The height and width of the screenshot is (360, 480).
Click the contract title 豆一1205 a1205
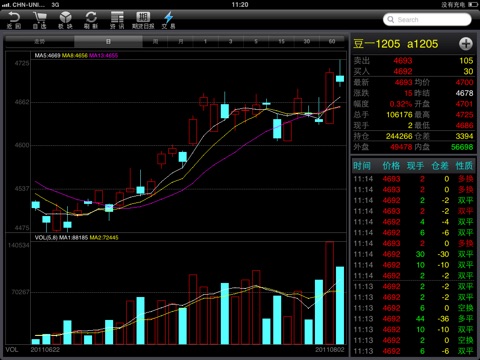[396, 44]
